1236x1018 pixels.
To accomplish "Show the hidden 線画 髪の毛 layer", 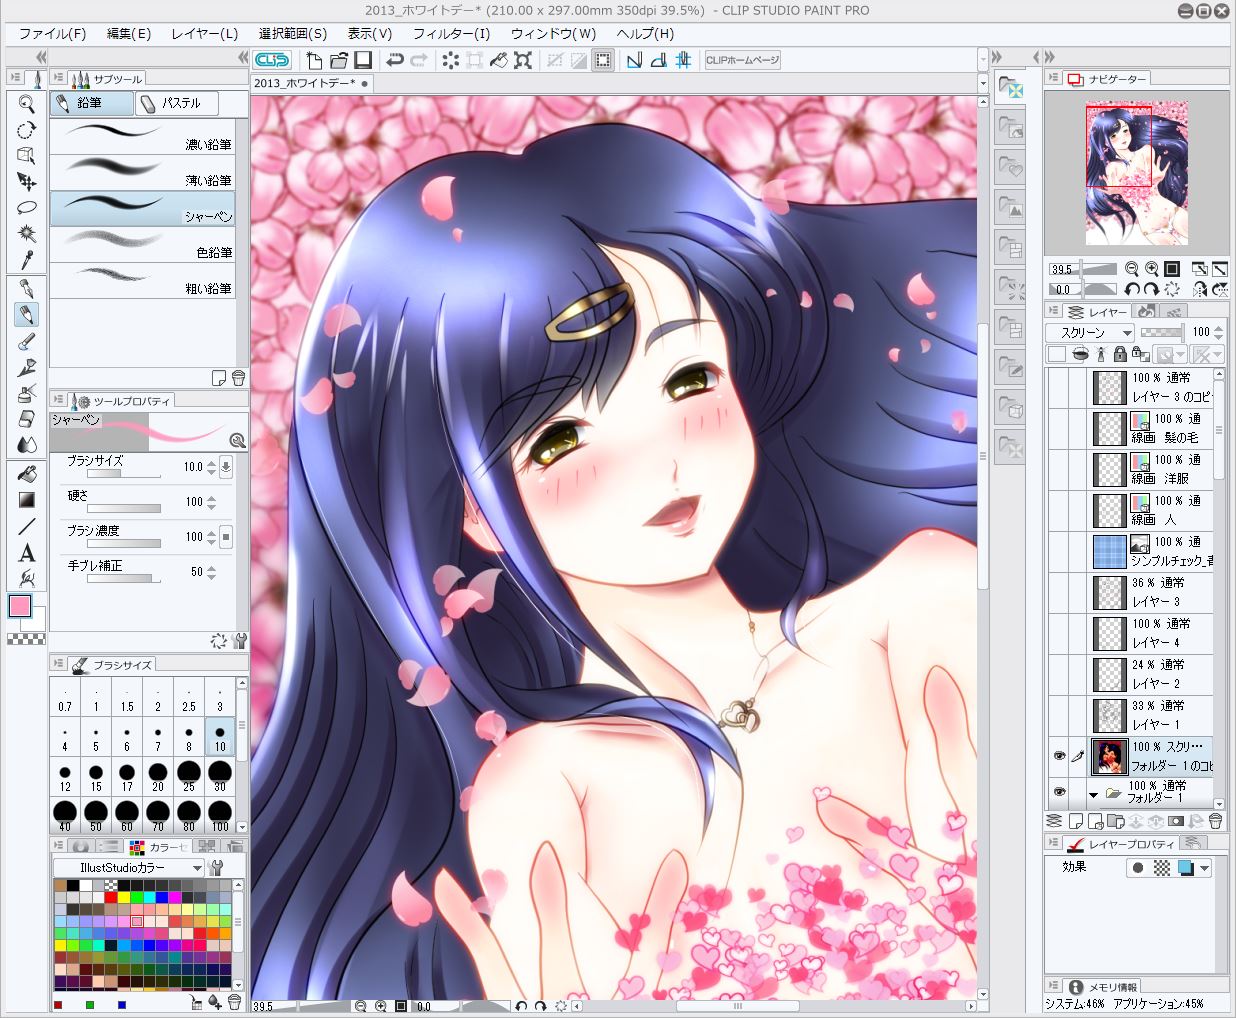I will pyautogui.click(x=1059, y=428).
